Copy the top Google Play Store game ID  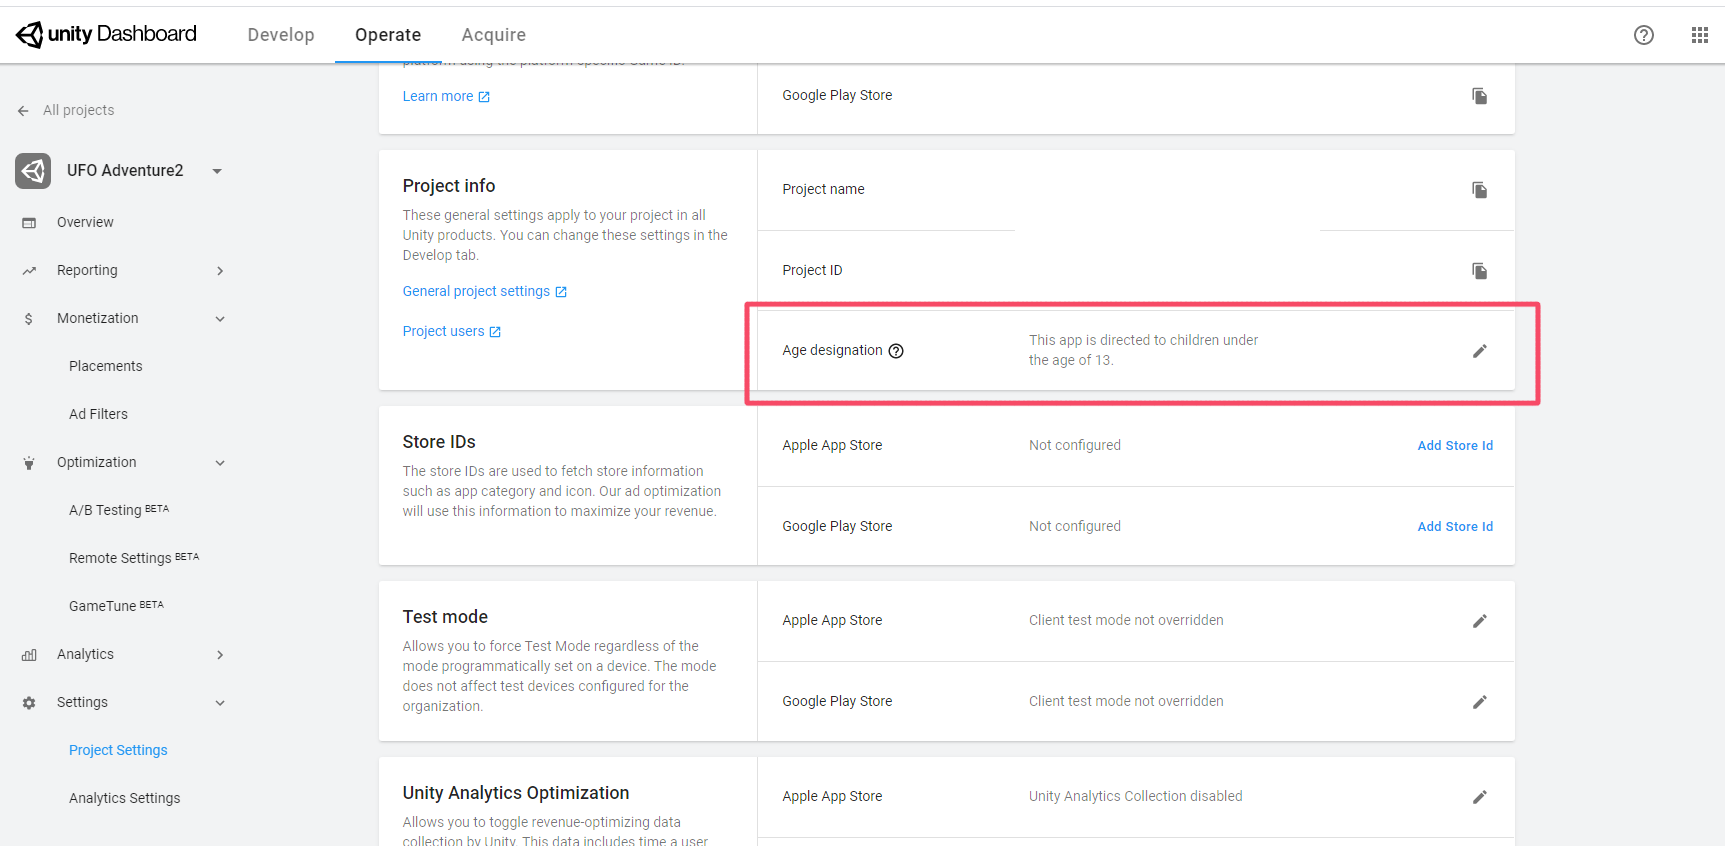[x=1480, y=96]
